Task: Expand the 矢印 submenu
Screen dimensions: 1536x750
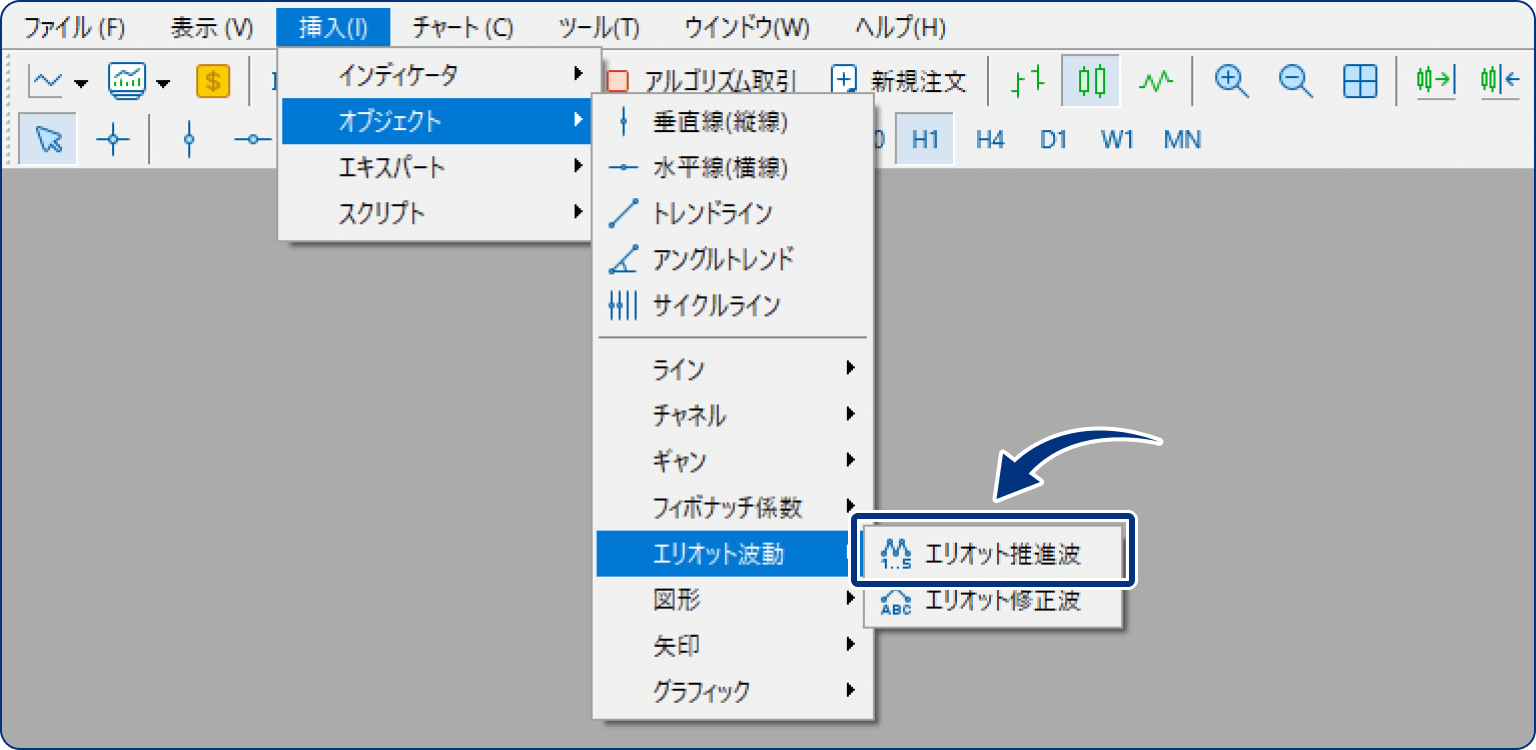Action: tap(733, 646)
